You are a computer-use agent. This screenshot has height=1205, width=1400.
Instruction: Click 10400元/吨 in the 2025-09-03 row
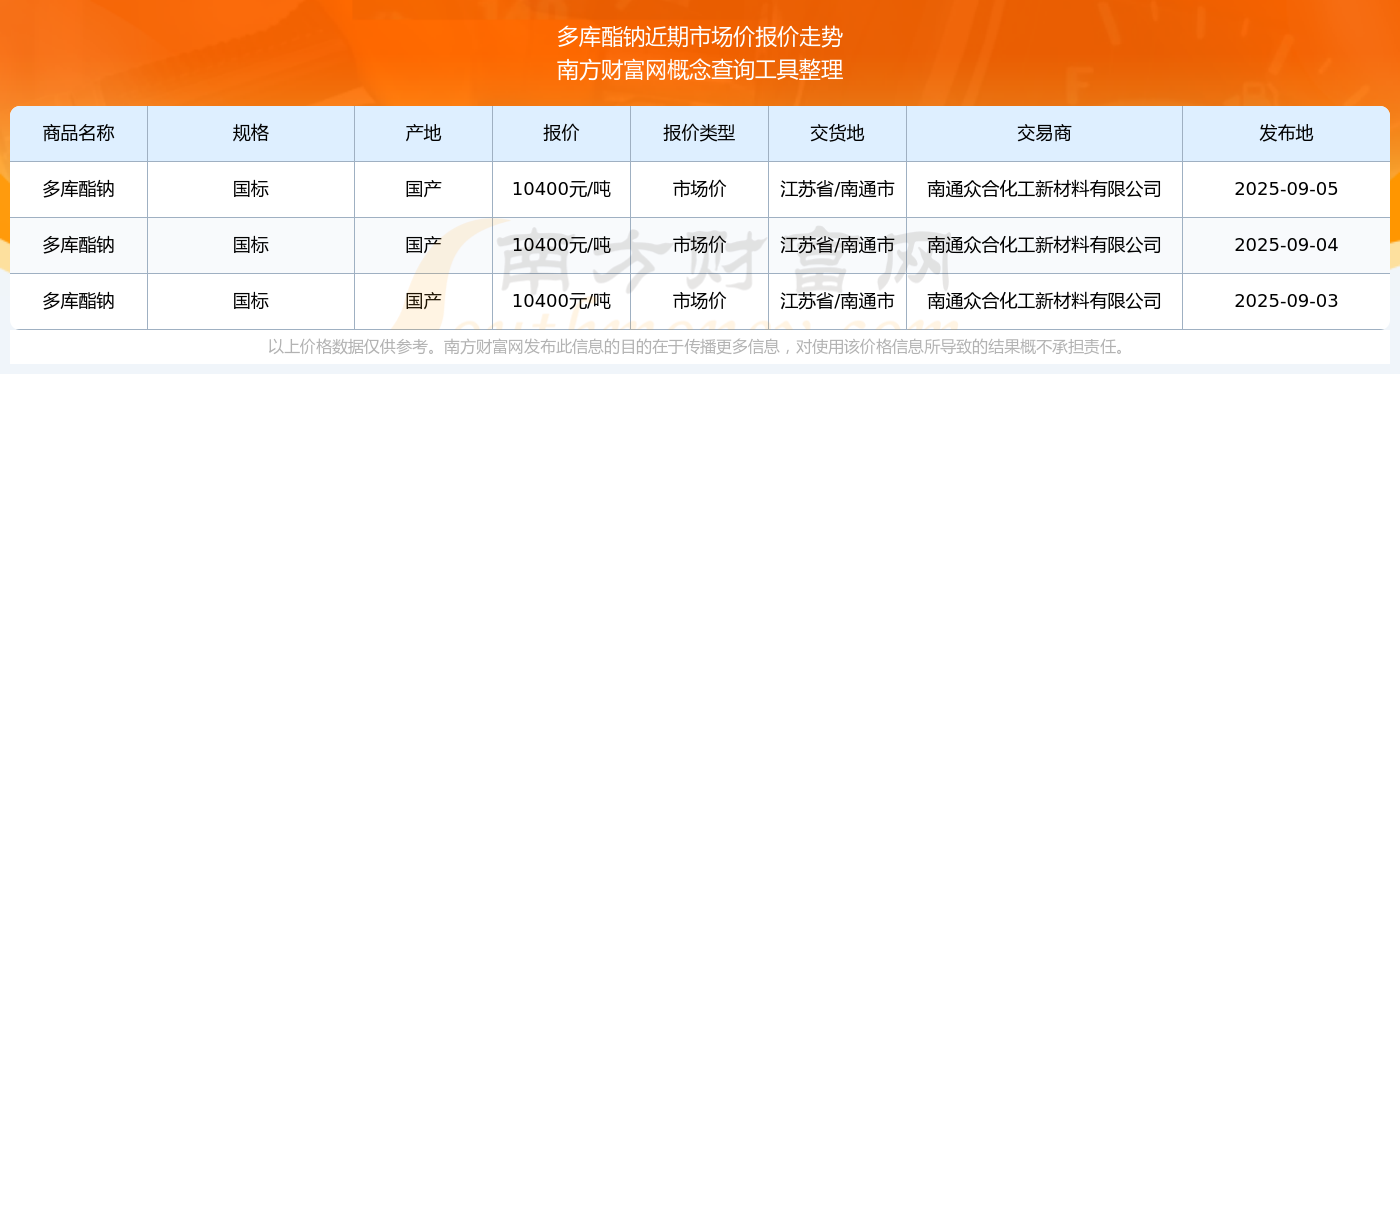pyautogui.click(x=562, y=301)
